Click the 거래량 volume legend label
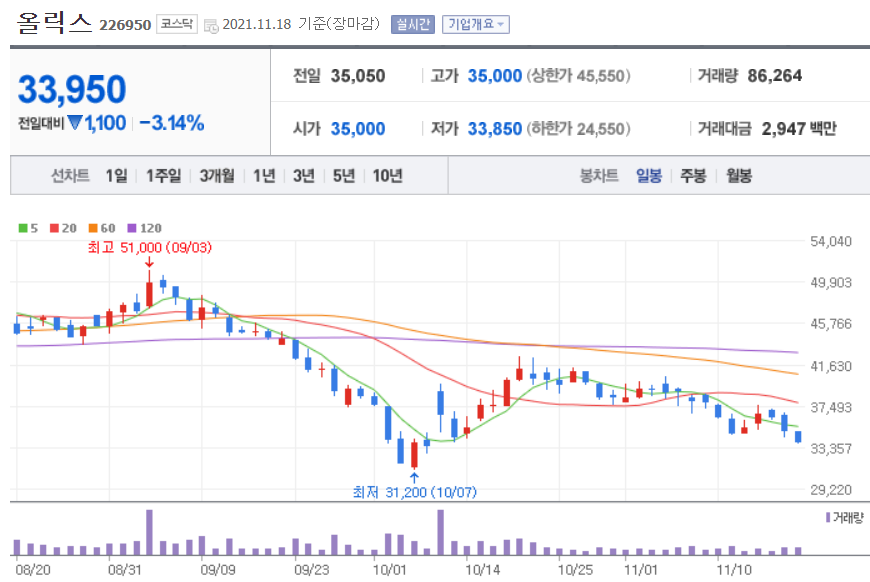Image resolution: width=870 pixels, height=582 pixels. click(848, 518)
